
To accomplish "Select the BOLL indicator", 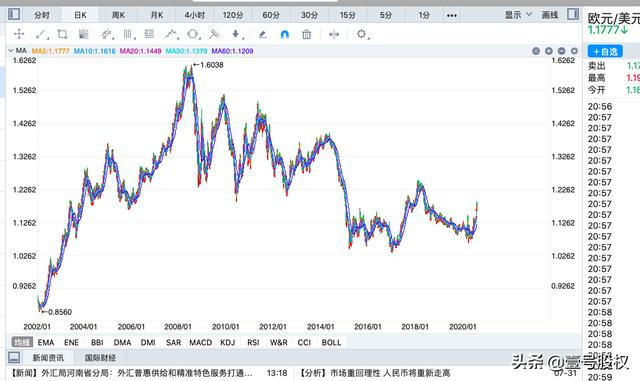I will pyautogui.click(x=331, y=342).
